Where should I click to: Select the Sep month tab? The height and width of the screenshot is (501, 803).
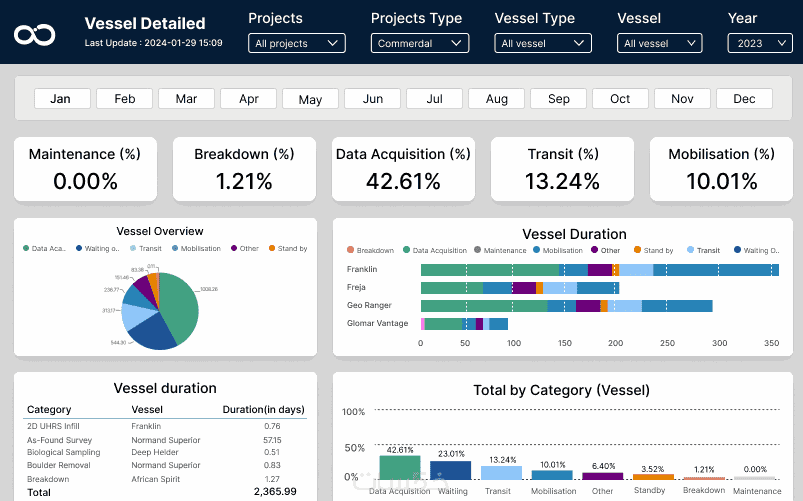[x=558, y=99]
